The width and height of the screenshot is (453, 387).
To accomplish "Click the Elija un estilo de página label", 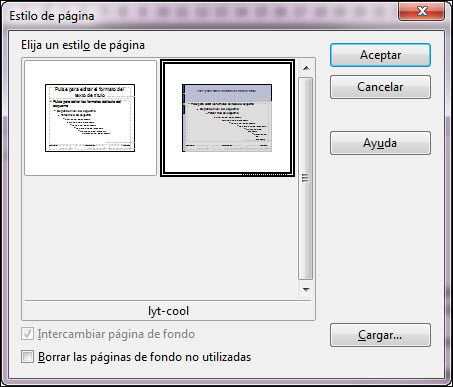I will coord(83,45).
